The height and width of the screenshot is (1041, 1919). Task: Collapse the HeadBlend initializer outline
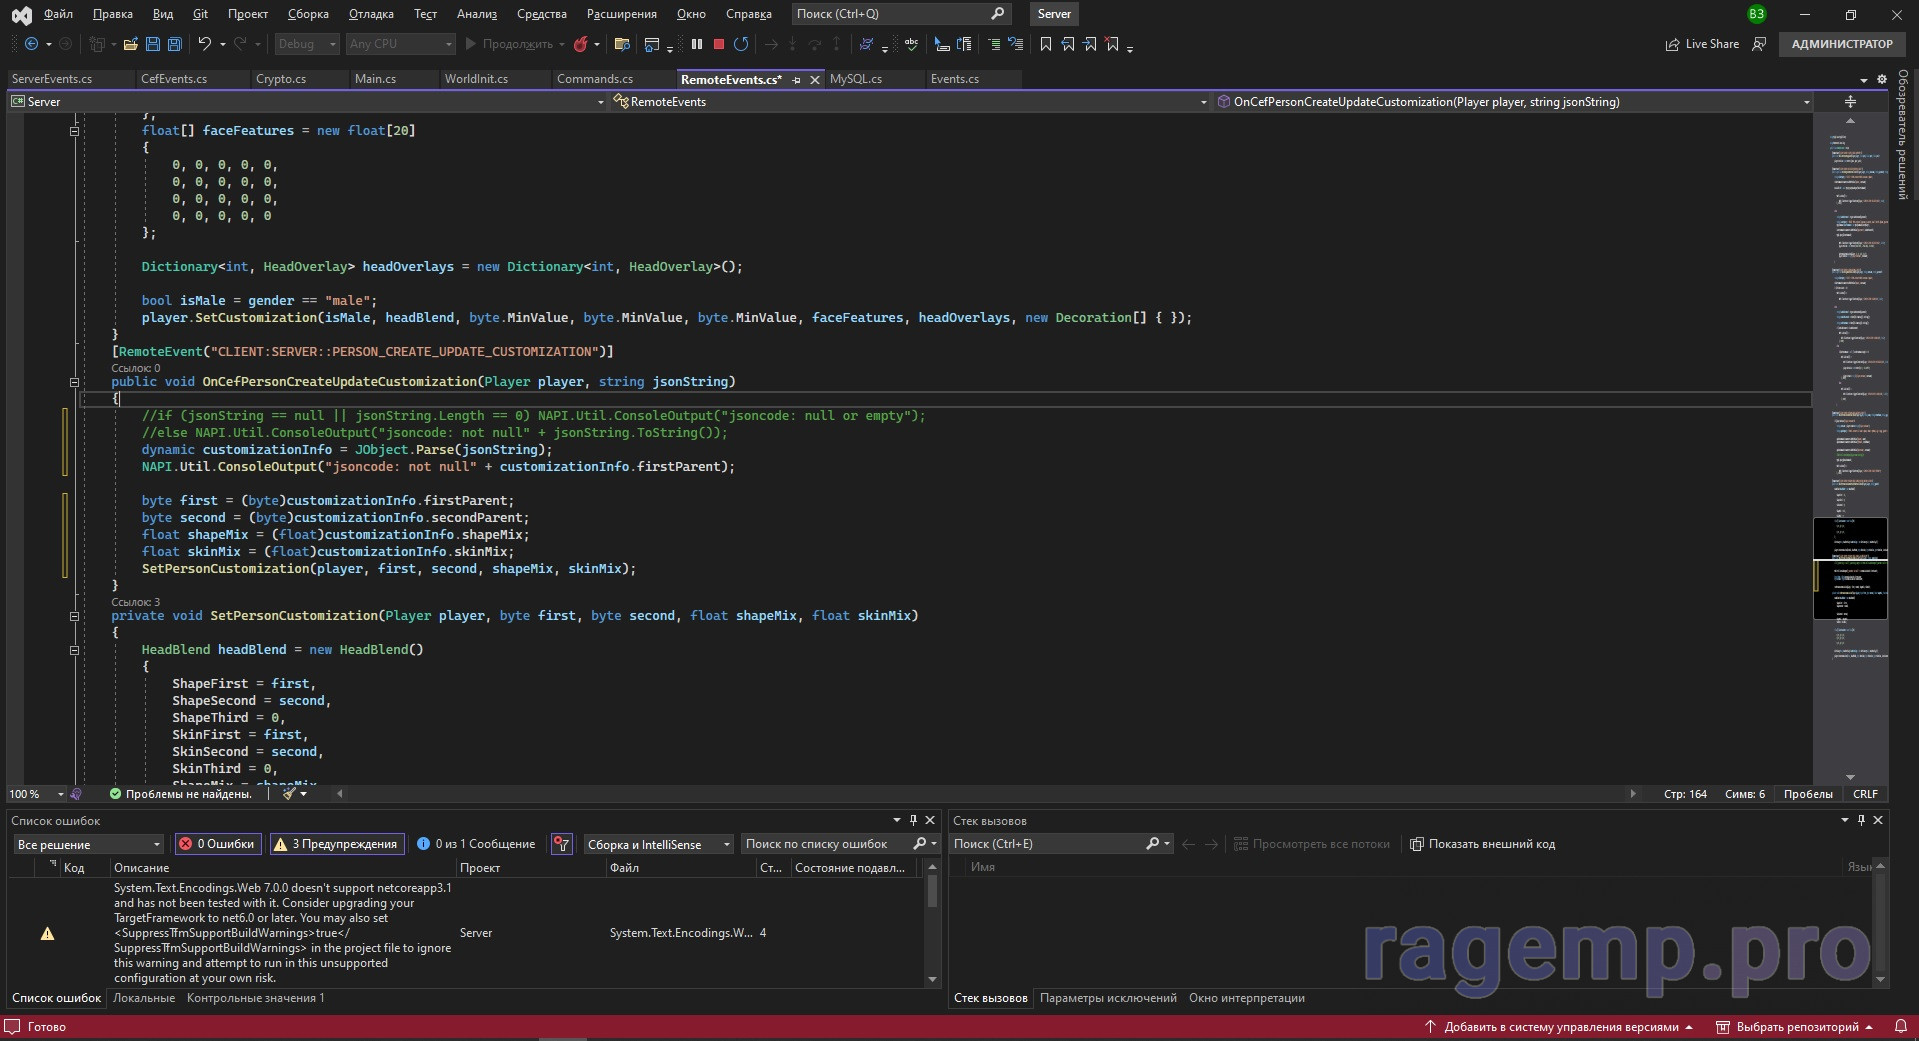(74, 650)
